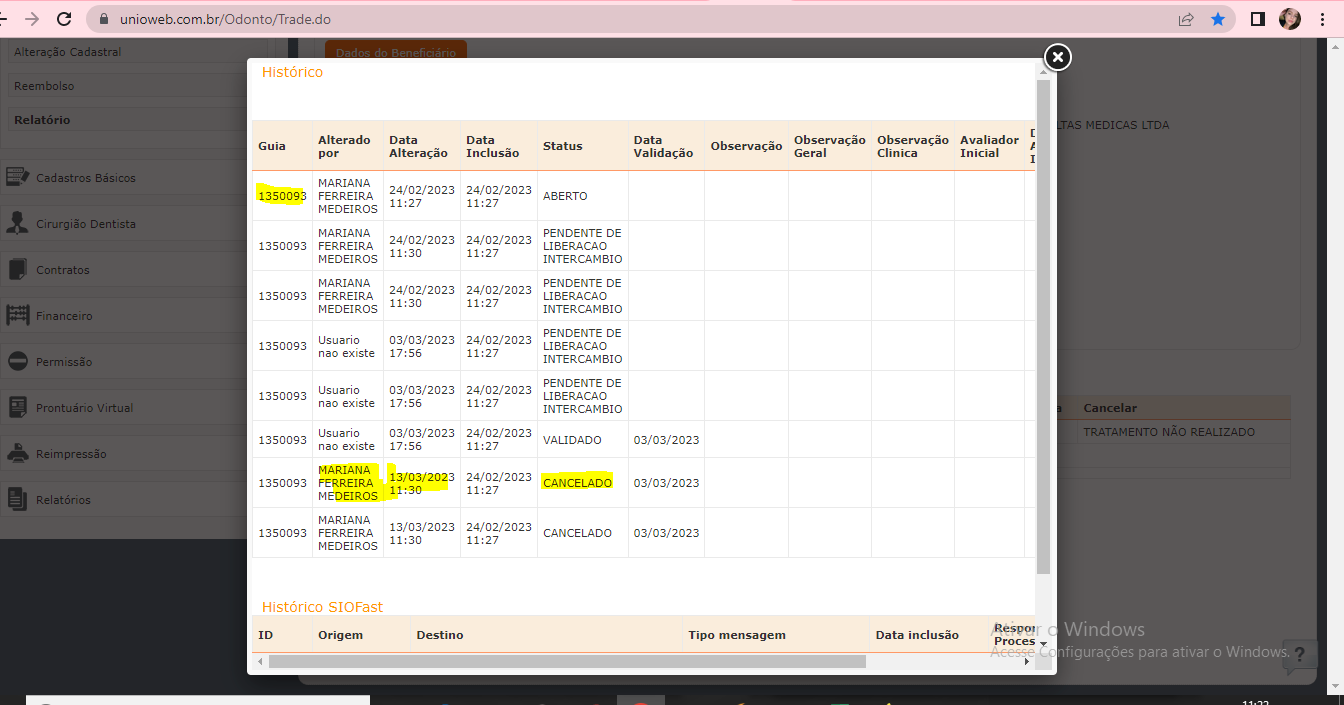Click horizontal scrollbar in Histórico SIOFast

pos(566,661)
